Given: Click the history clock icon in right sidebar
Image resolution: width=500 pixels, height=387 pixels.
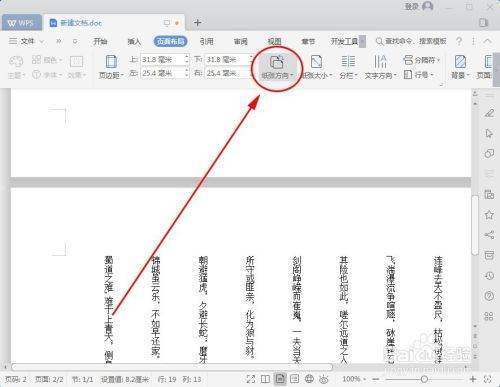Looking at the screenshot, I should 489,276.
